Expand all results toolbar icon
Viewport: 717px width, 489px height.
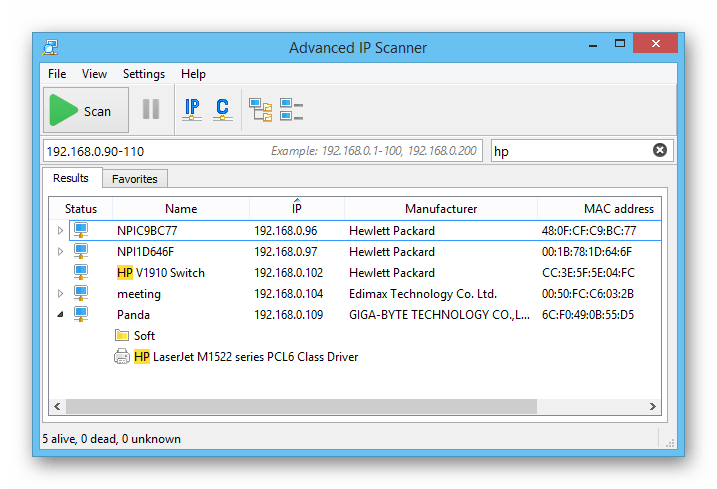[x=261, y=110]
